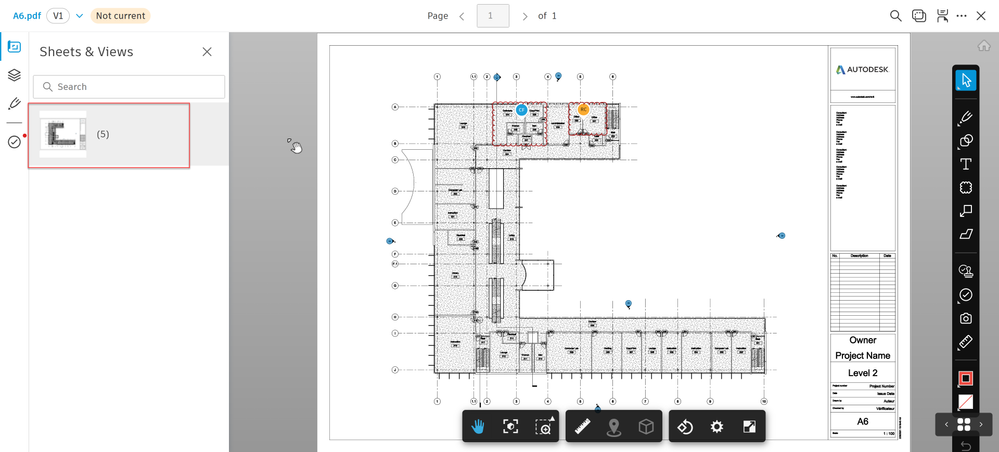
Task: Pick the camera snapshot tool
Action: 966,318
